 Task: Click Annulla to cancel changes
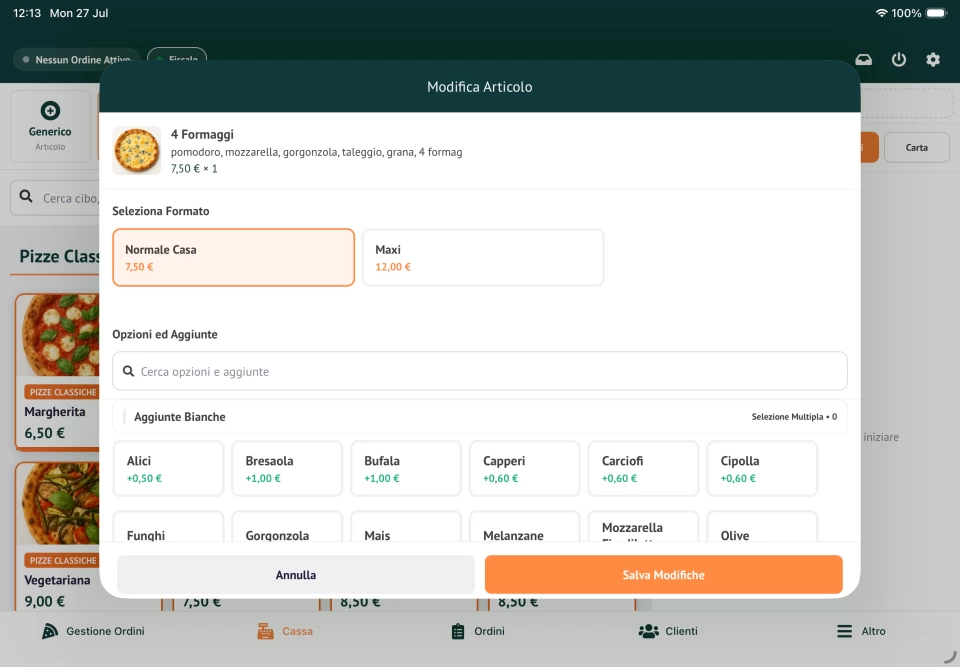click(296, 575)
